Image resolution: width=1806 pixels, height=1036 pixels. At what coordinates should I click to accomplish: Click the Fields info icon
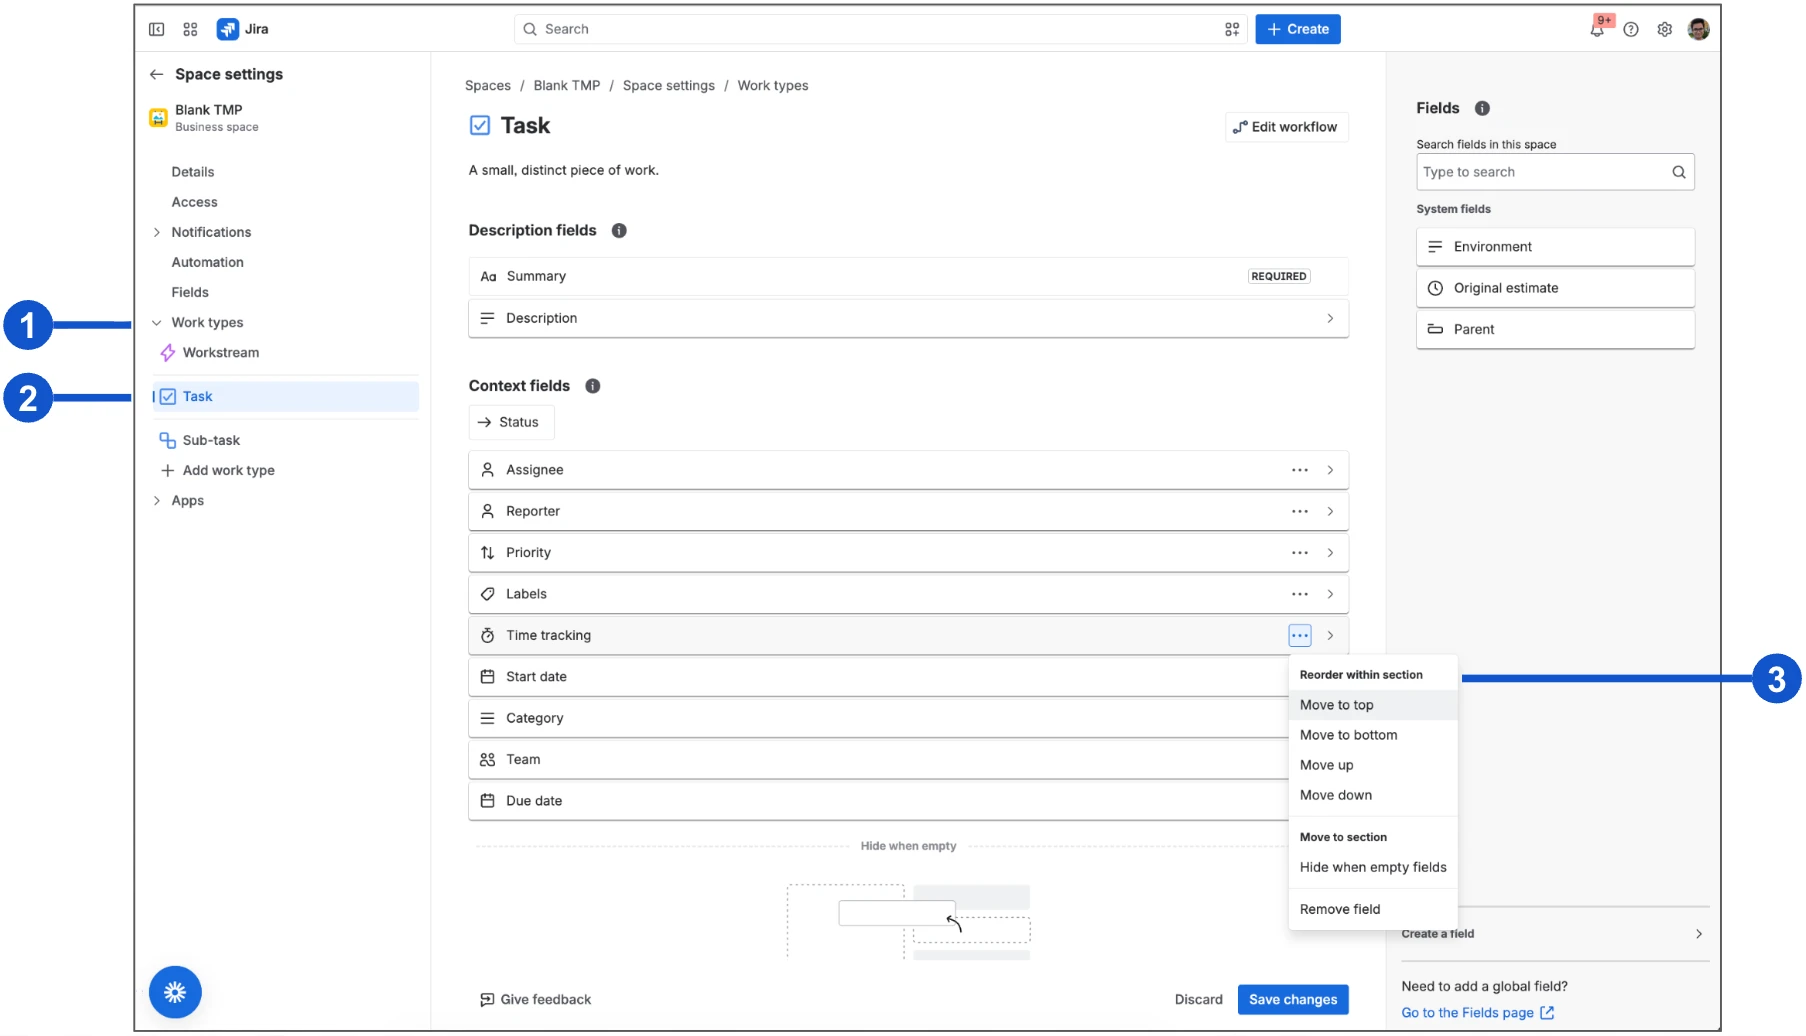tap(1482, 108)
